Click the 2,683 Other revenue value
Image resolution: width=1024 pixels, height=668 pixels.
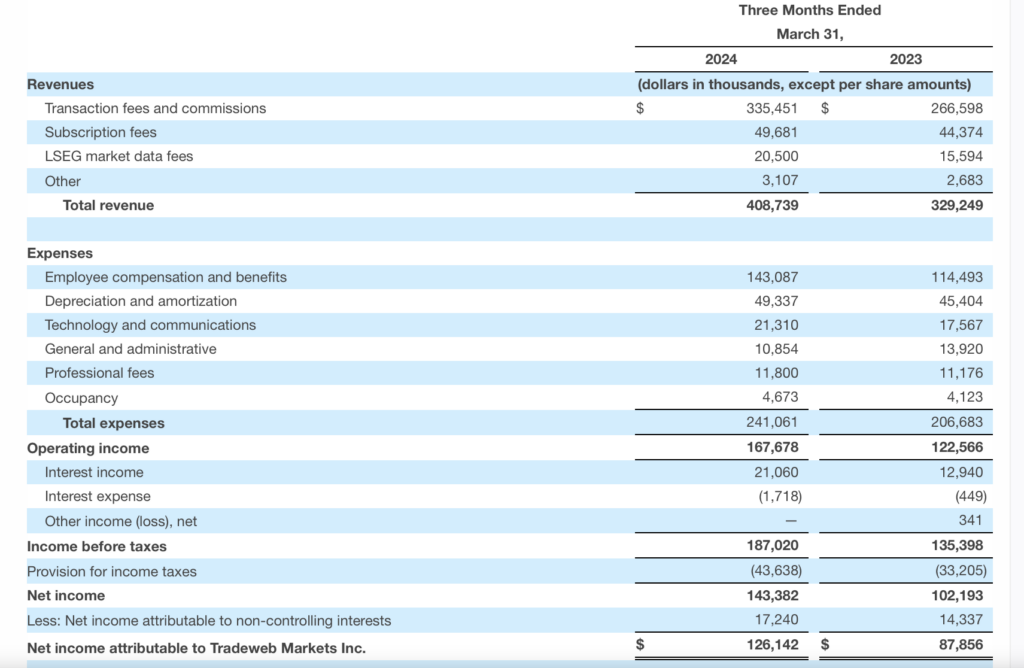click(x=965, y=180)
